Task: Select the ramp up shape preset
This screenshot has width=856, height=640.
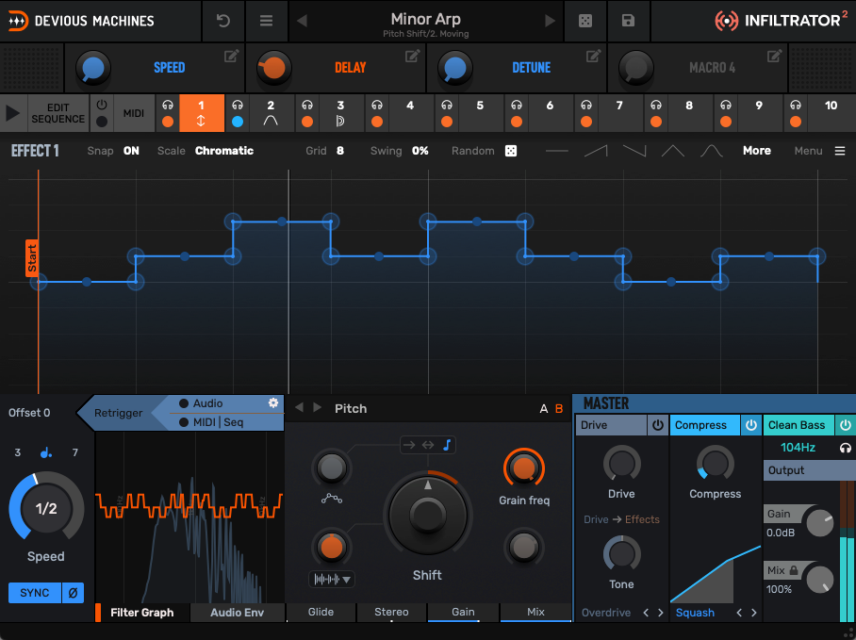Action: pos(596,151)
